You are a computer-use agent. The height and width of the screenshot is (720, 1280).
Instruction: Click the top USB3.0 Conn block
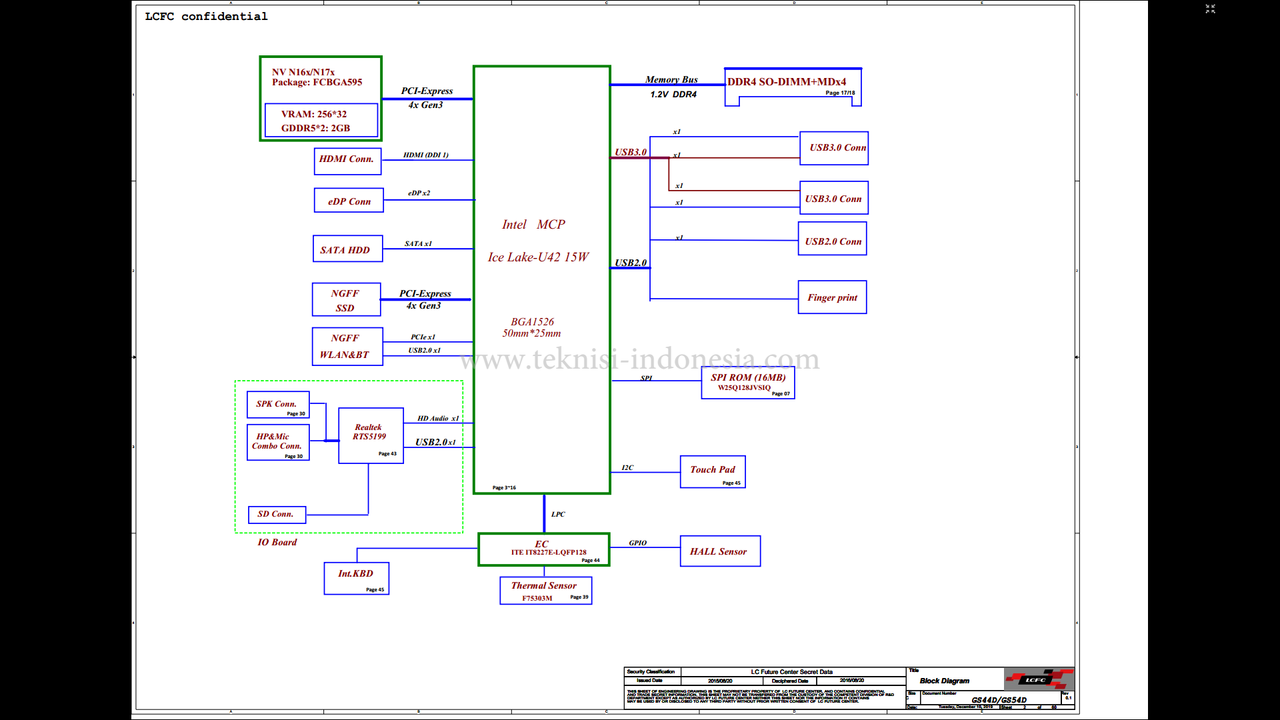tap(833, 148)
